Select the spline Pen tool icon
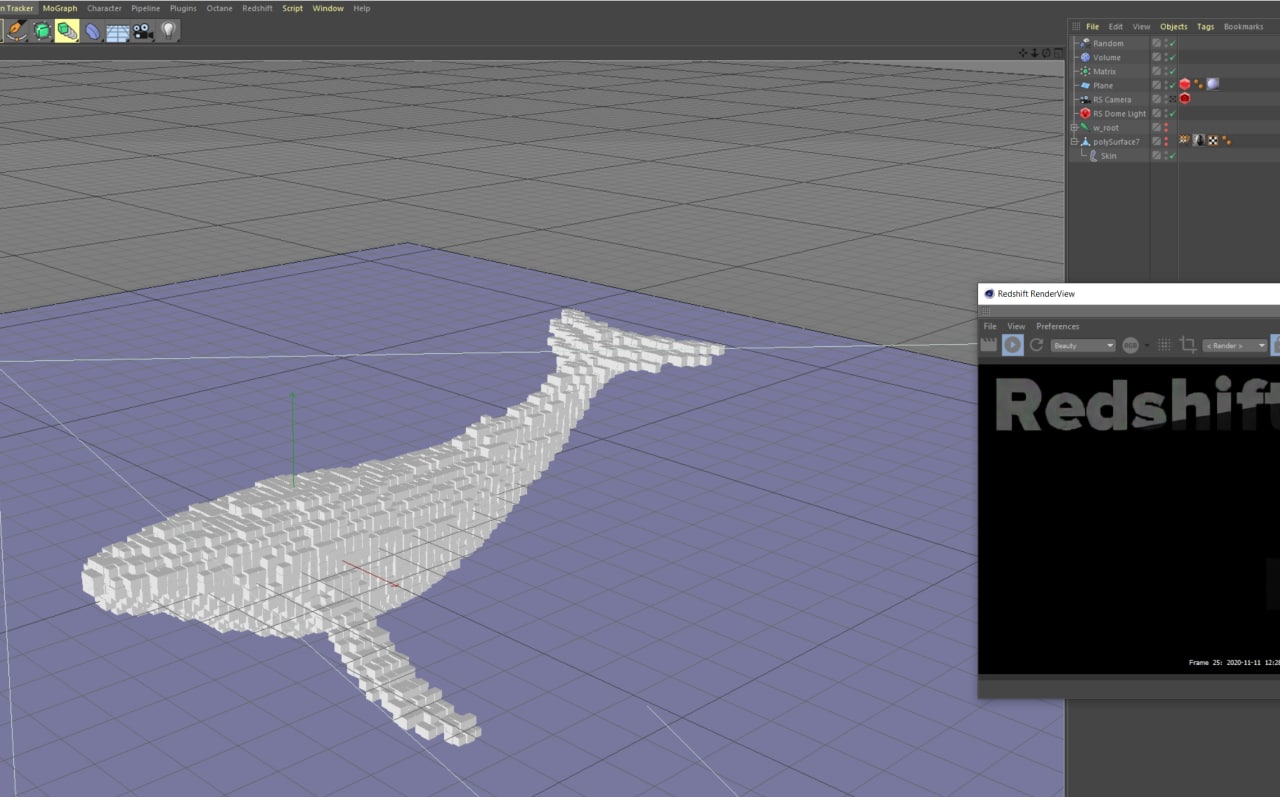Viewport: 1280px width, 797px height. (x=17, y=31)
